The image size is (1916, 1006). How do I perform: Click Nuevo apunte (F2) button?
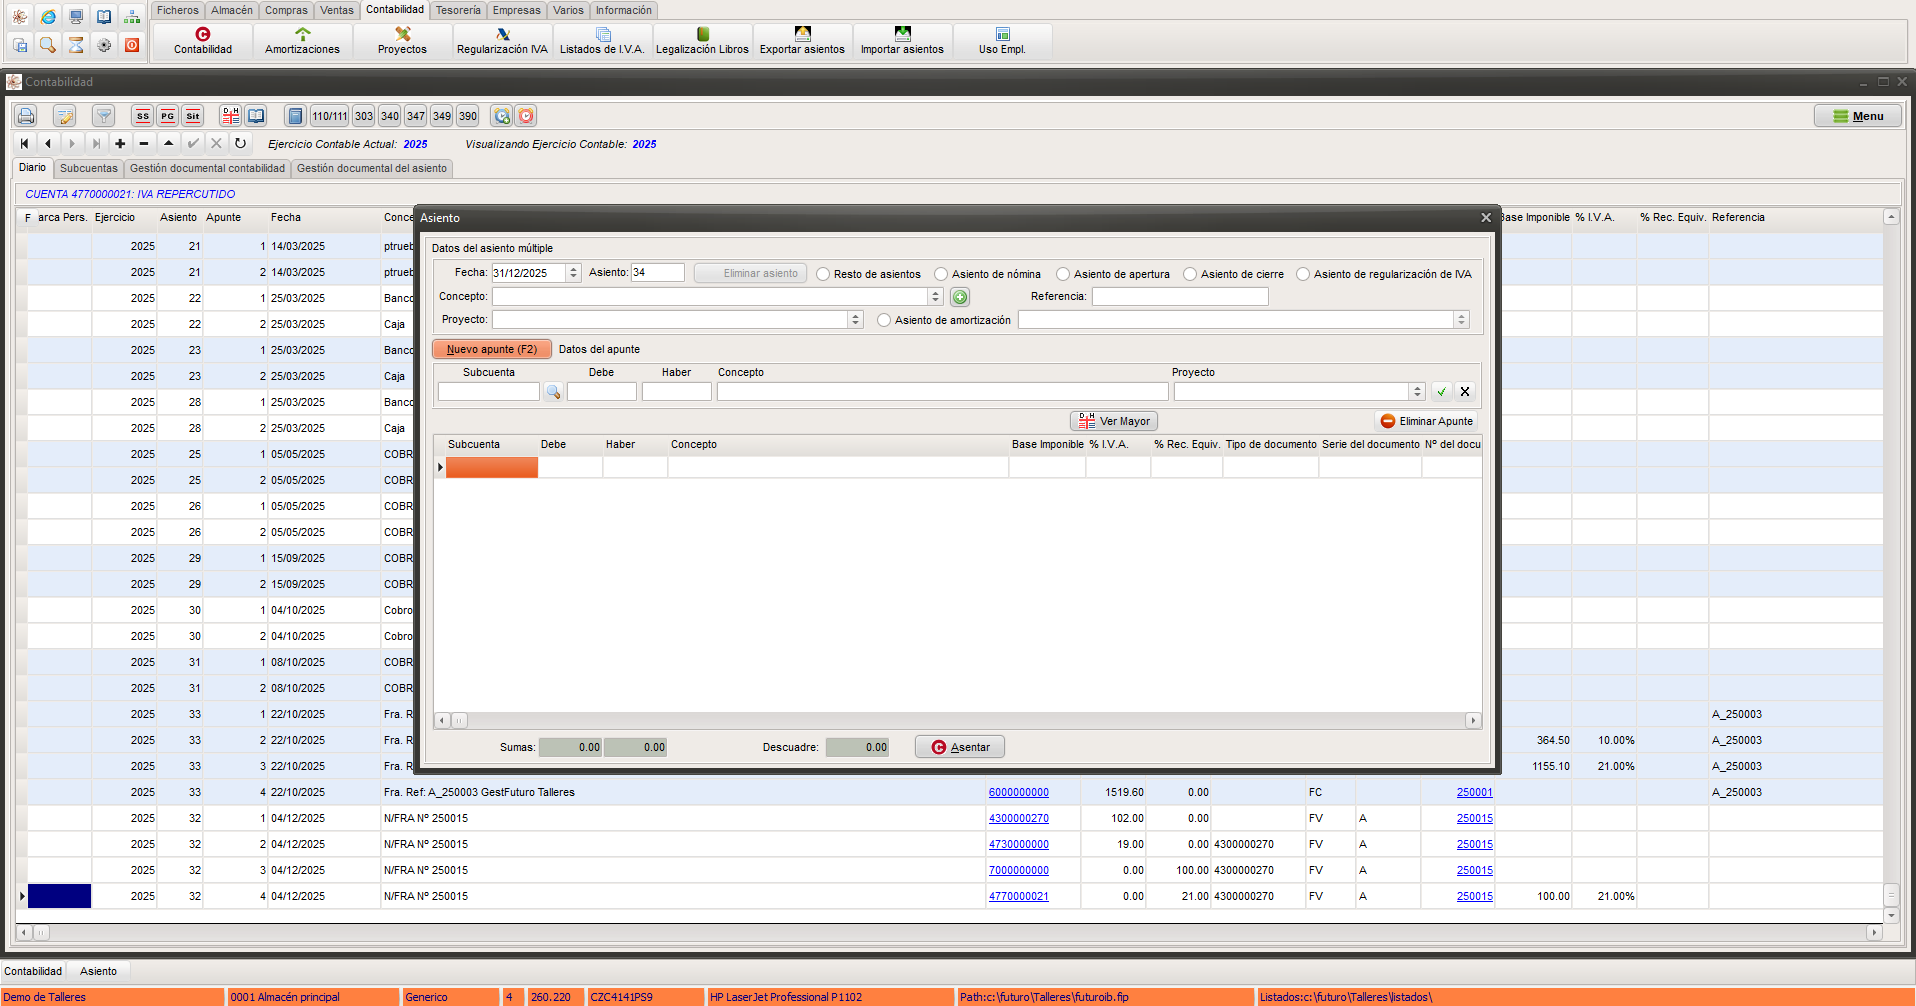(492, 349)
